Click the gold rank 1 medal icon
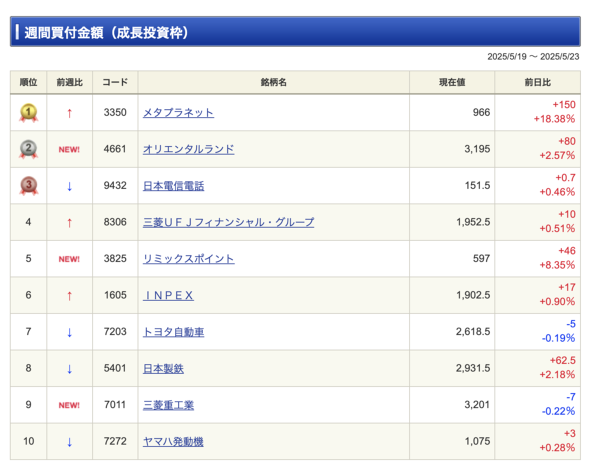 pyautogui.click(x=29, y=113)
